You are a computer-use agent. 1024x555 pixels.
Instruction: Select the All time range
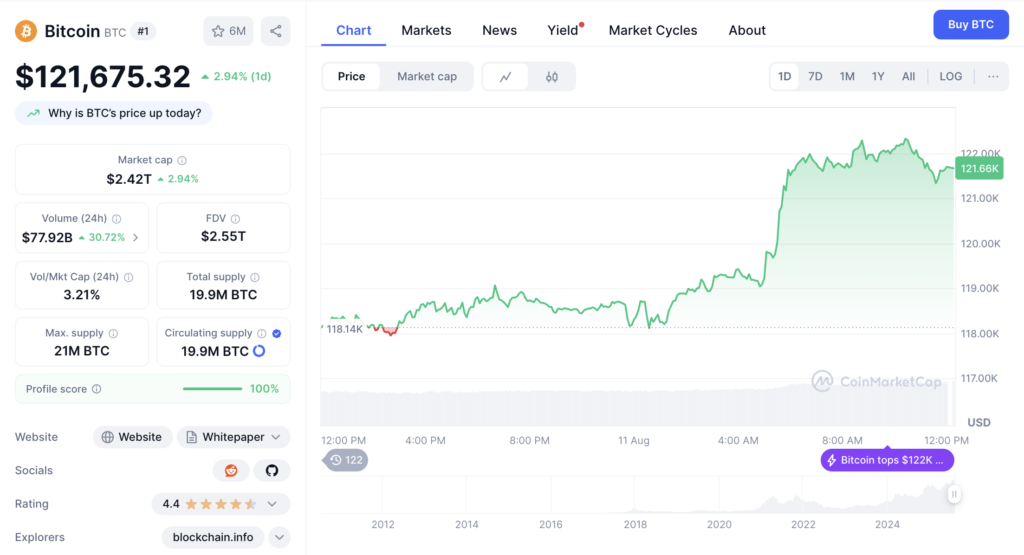point(908,76)
